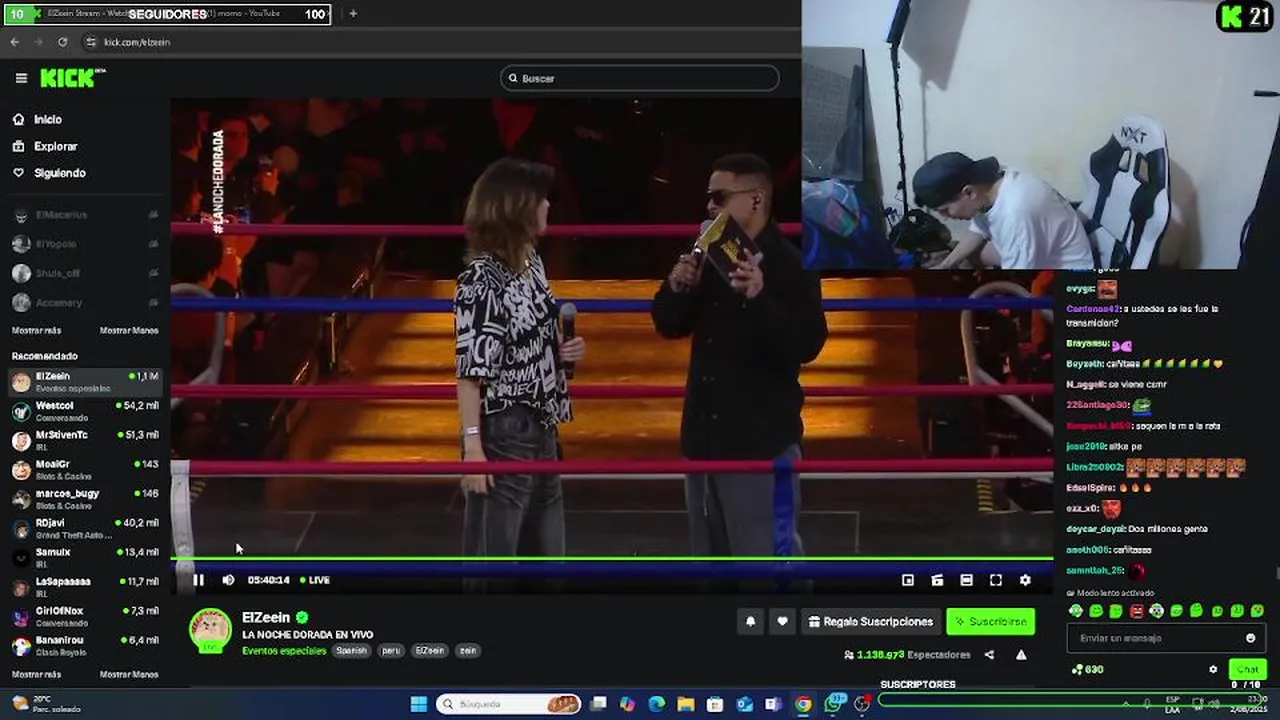The height and width of the screenshot is (720, 1280).
Task: Jump to LIVE in the player
Action: pos(315,580)
